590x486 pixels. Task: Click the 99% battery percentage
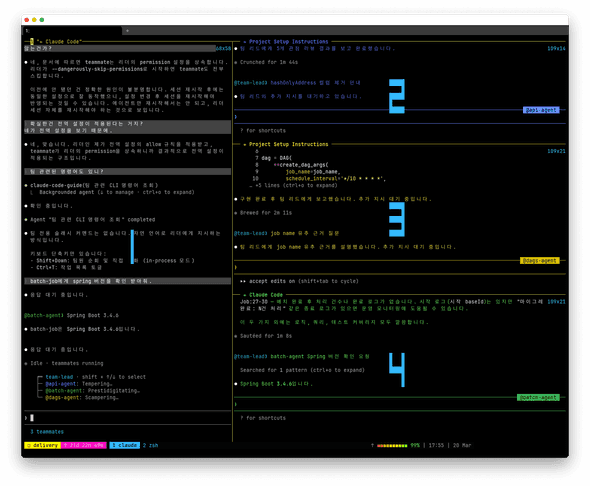pos(415,445)
